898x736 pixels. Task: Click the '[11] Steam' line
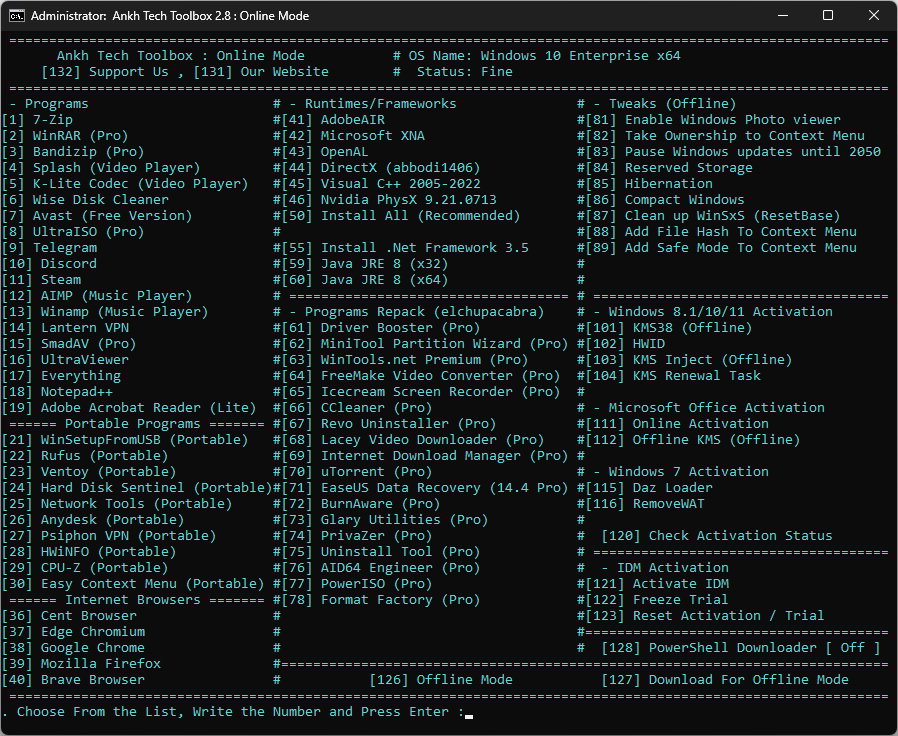coord(41,280)
